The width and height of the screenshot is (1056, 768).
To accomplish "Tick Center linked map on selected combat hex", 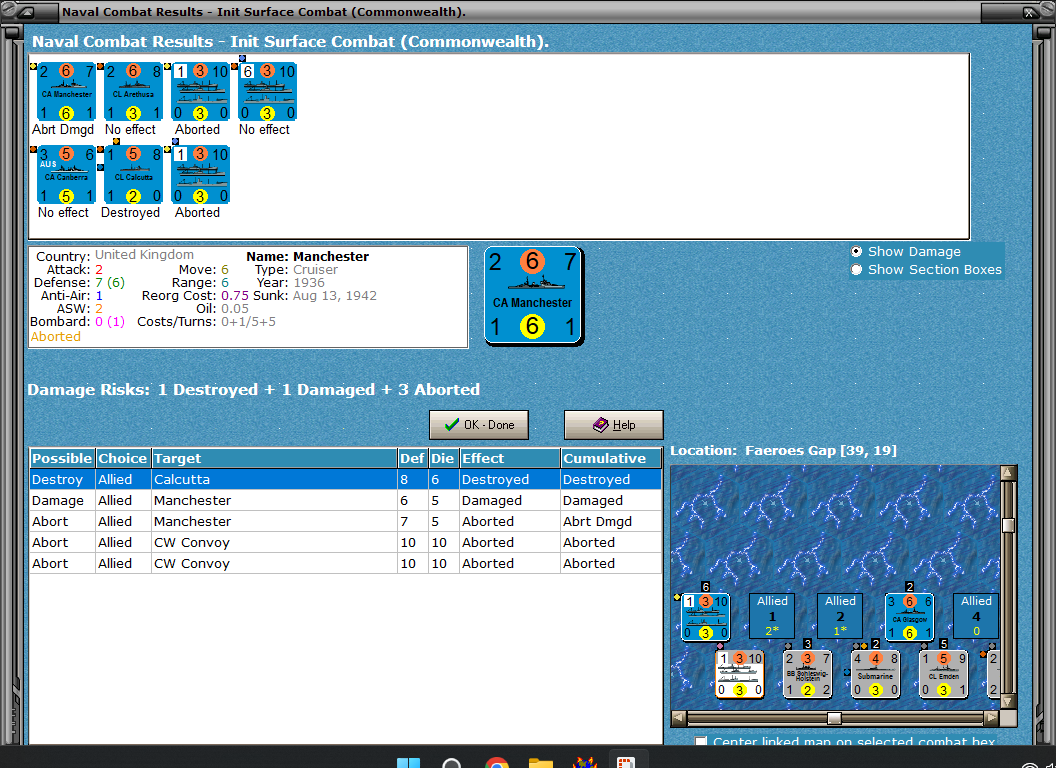I will [x=701, y=741].
